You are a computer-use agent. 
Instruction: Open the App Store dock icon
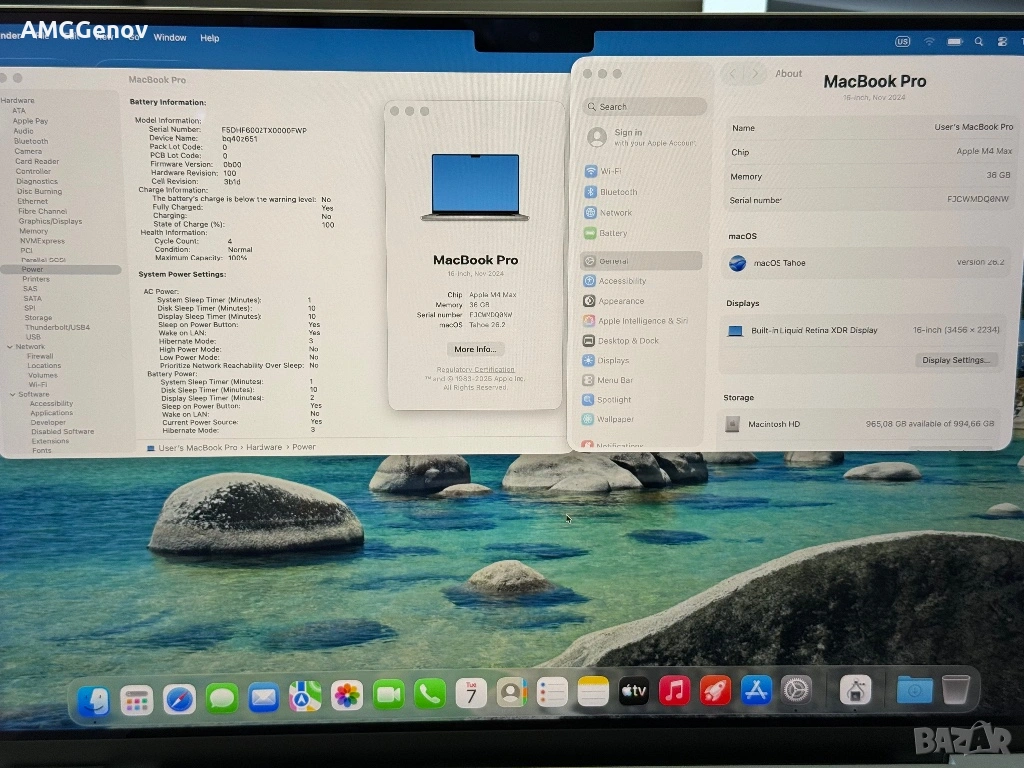coord(756,689)
